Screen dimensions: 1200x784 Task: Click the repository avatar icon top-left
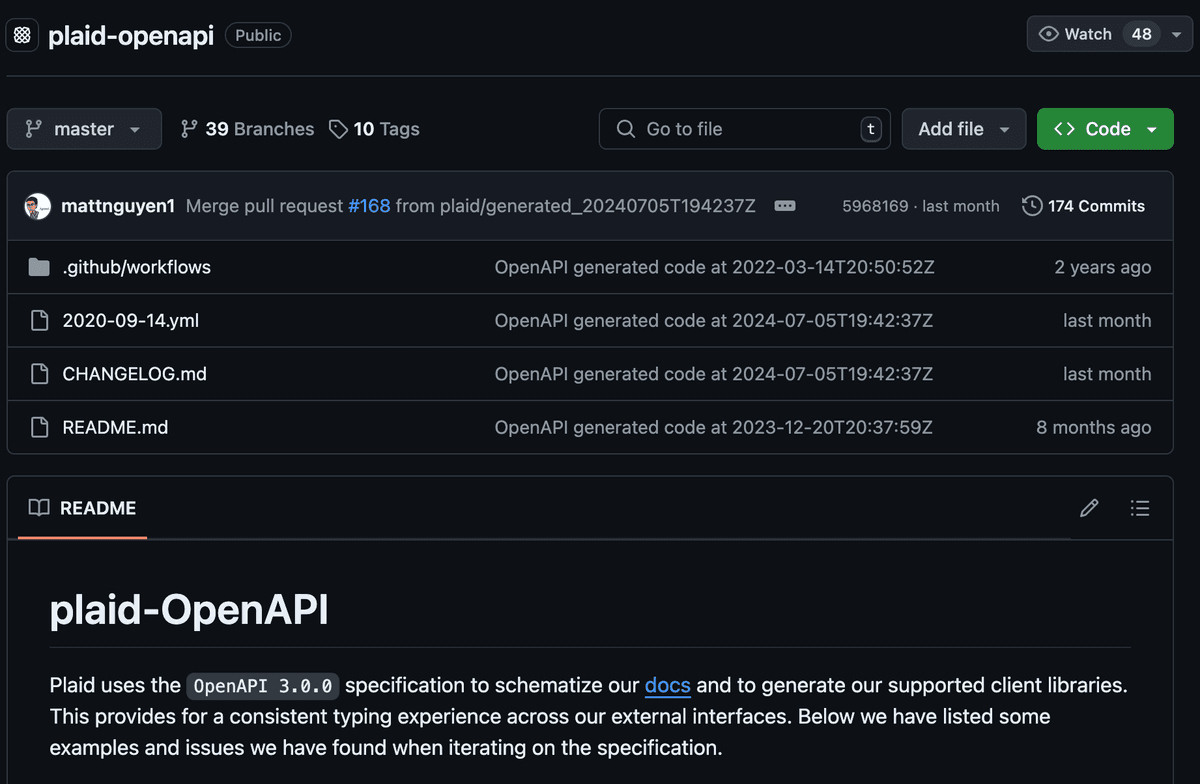click(x=21, y=33)
